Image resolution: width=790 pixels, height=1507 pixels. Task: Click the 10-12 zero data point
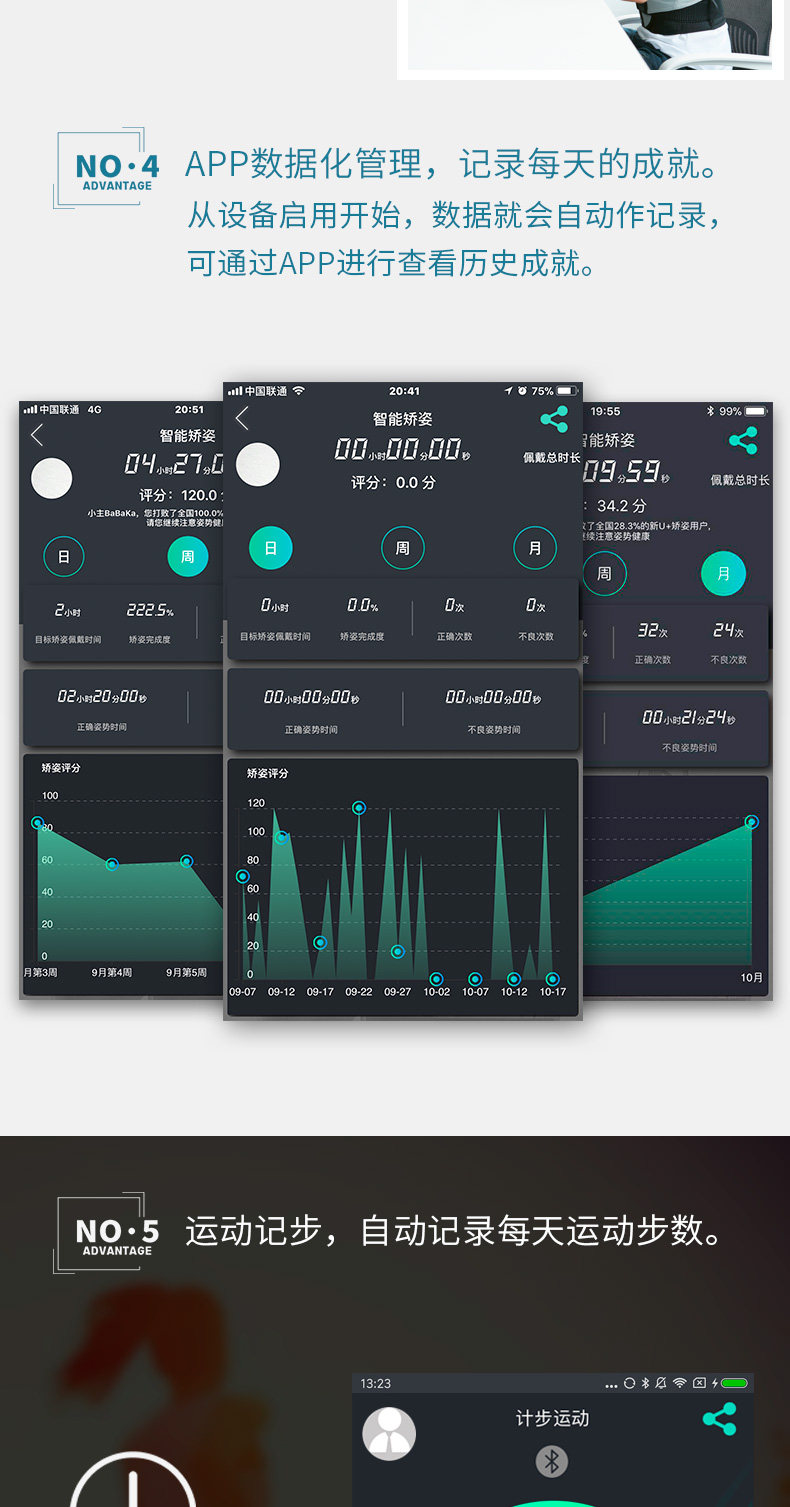tap(514, 979)
